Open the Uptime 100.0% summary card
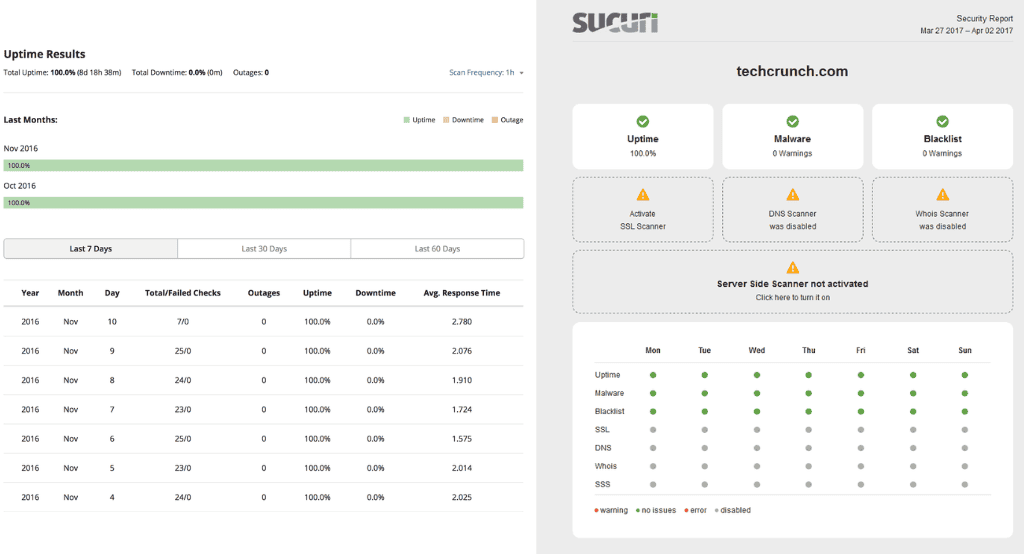This screenshot has height=554, width=1024. tap(643, 137)
